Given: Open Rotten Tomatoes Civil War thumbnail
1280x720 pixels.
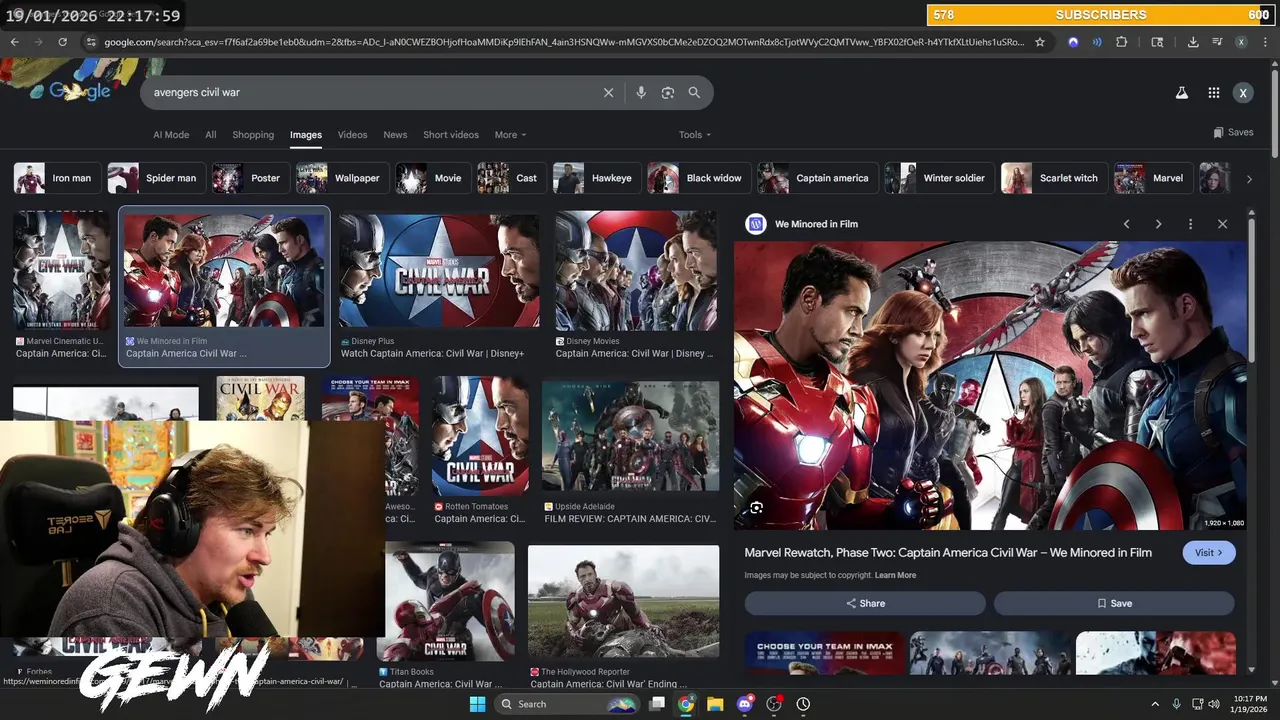Looking at the screenshot, I should click(480, 436).
